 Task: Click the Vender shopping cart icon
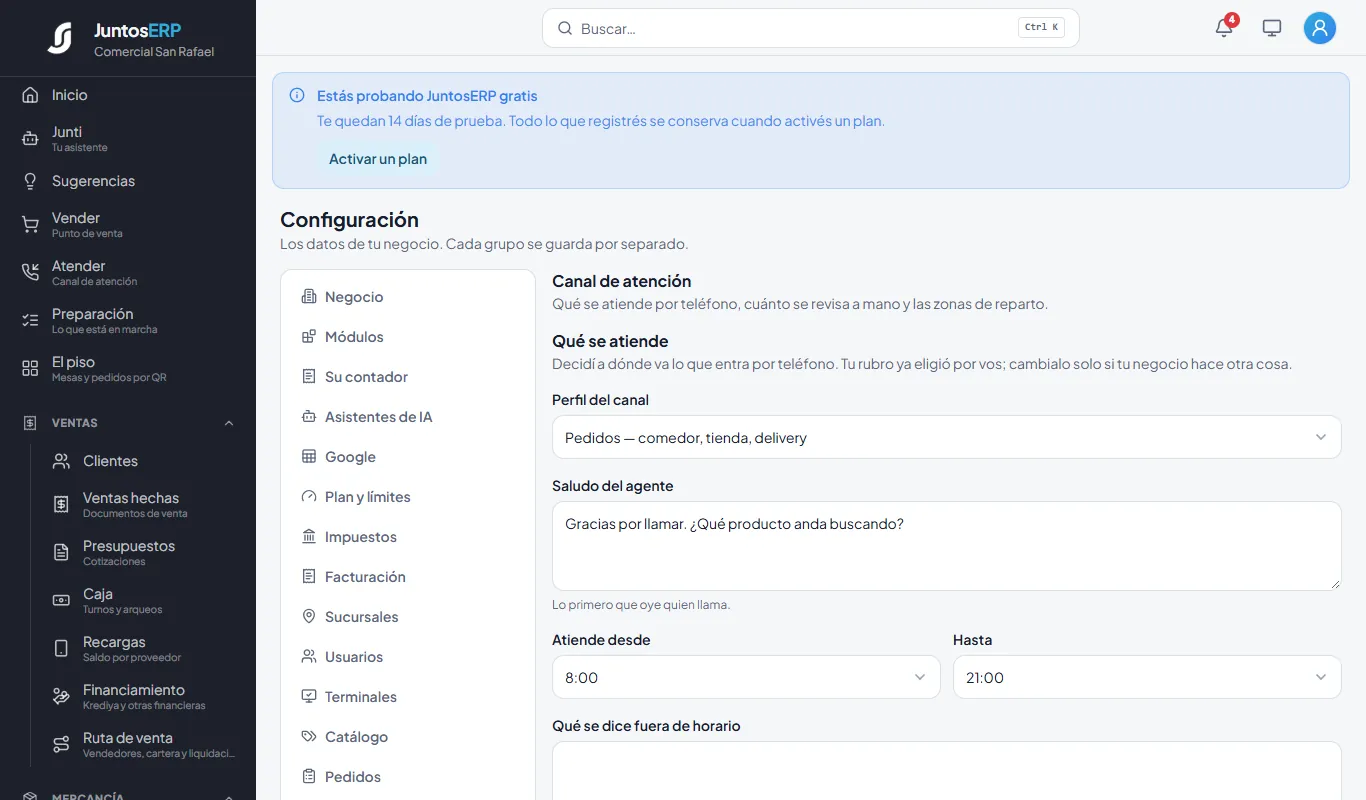(x=30, y=225)
